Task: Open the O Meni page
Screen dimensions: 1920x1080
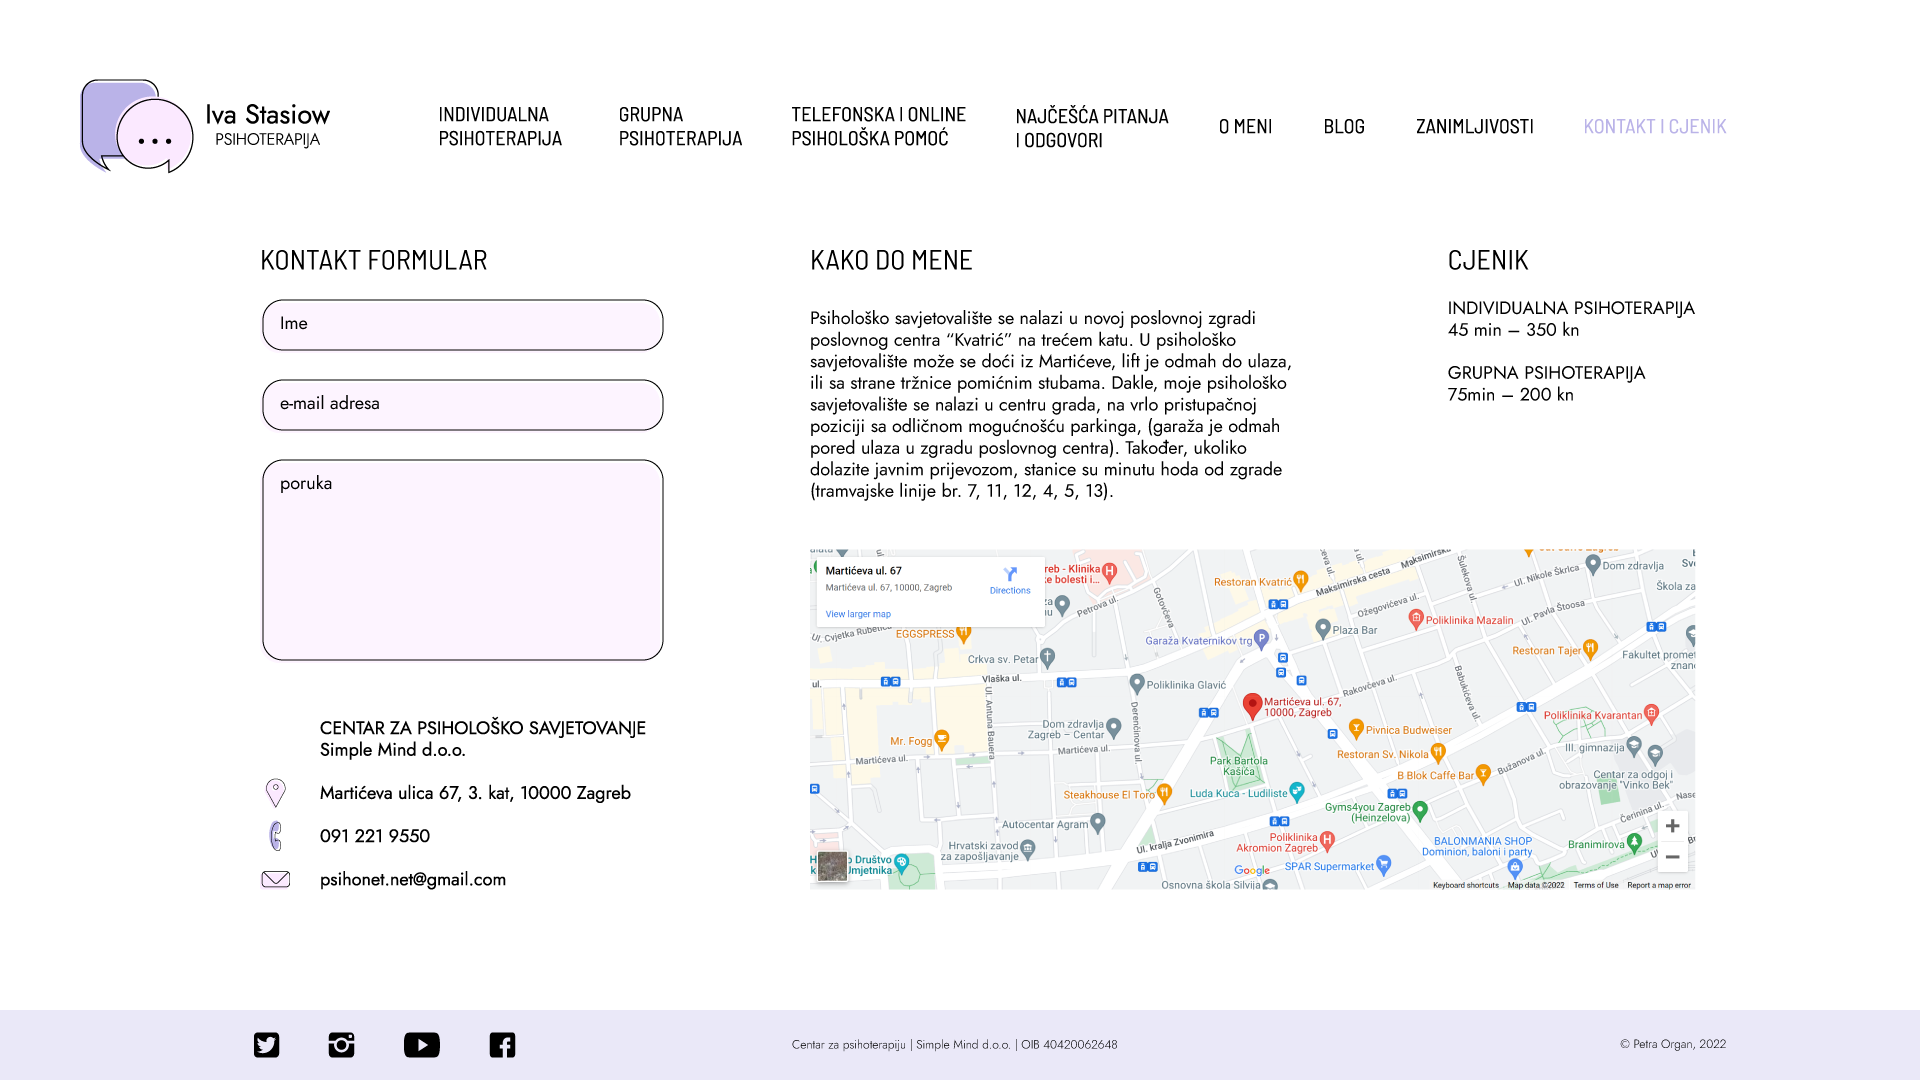Action: [x=1245, y=126]
